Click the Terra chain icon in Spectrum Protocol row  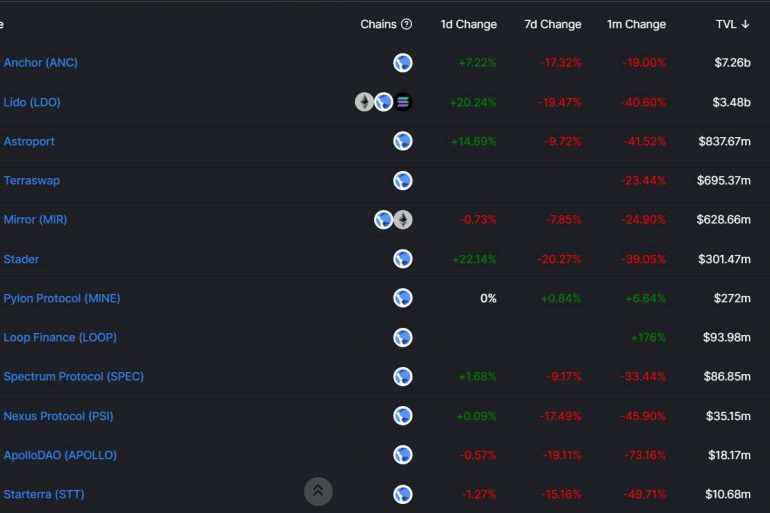coord(403,377)
